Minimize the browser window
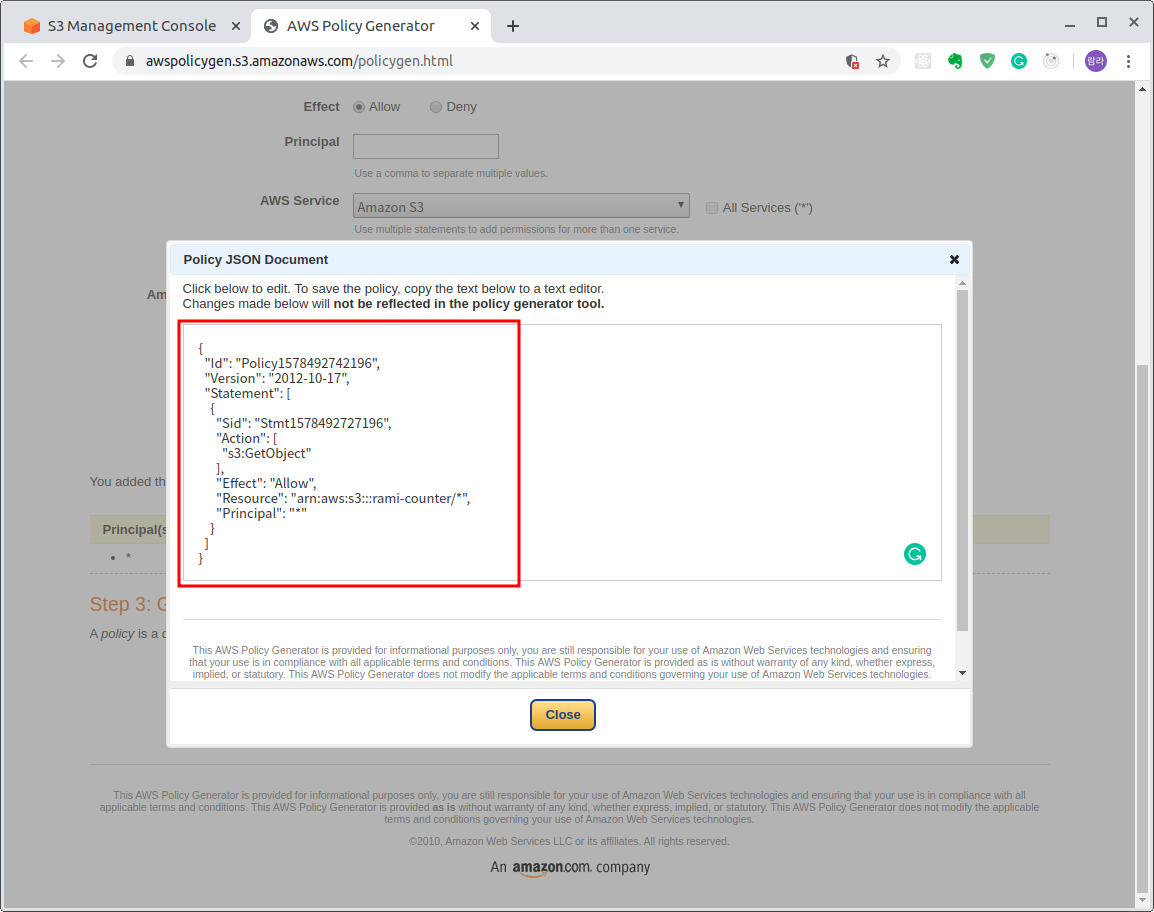This screenshot has height=912, width=1154. (x=1069, y=24)
